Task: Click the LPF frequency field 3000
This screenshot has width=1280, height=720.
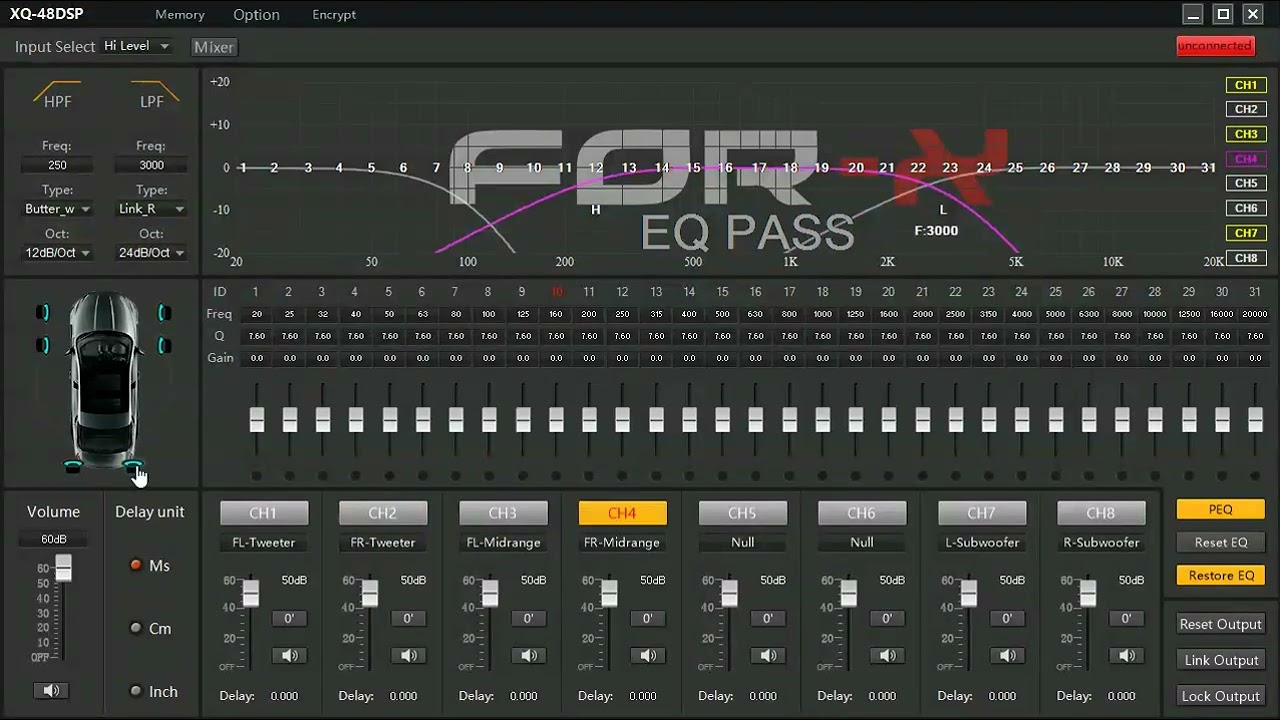Action: (x=151, y=165)
